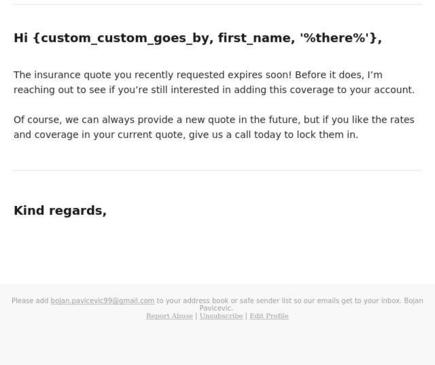The width and height of the screenshot is (435, 365).
Task: Click the 'custom_custom_goes_by' merge field
Action: tap(124, 38)
